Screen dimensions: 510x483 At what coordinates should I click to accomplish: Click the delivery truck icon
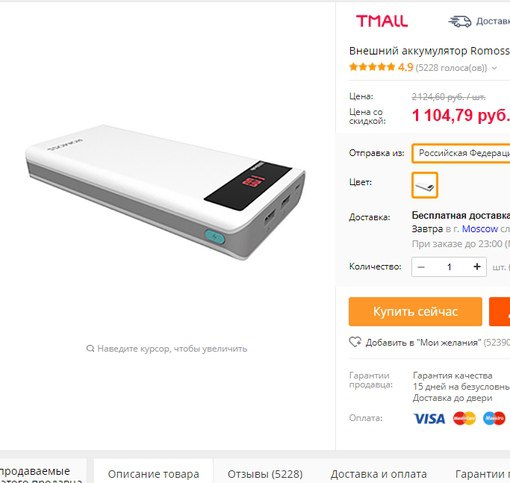pyautogui.click(x=460, y=21)
